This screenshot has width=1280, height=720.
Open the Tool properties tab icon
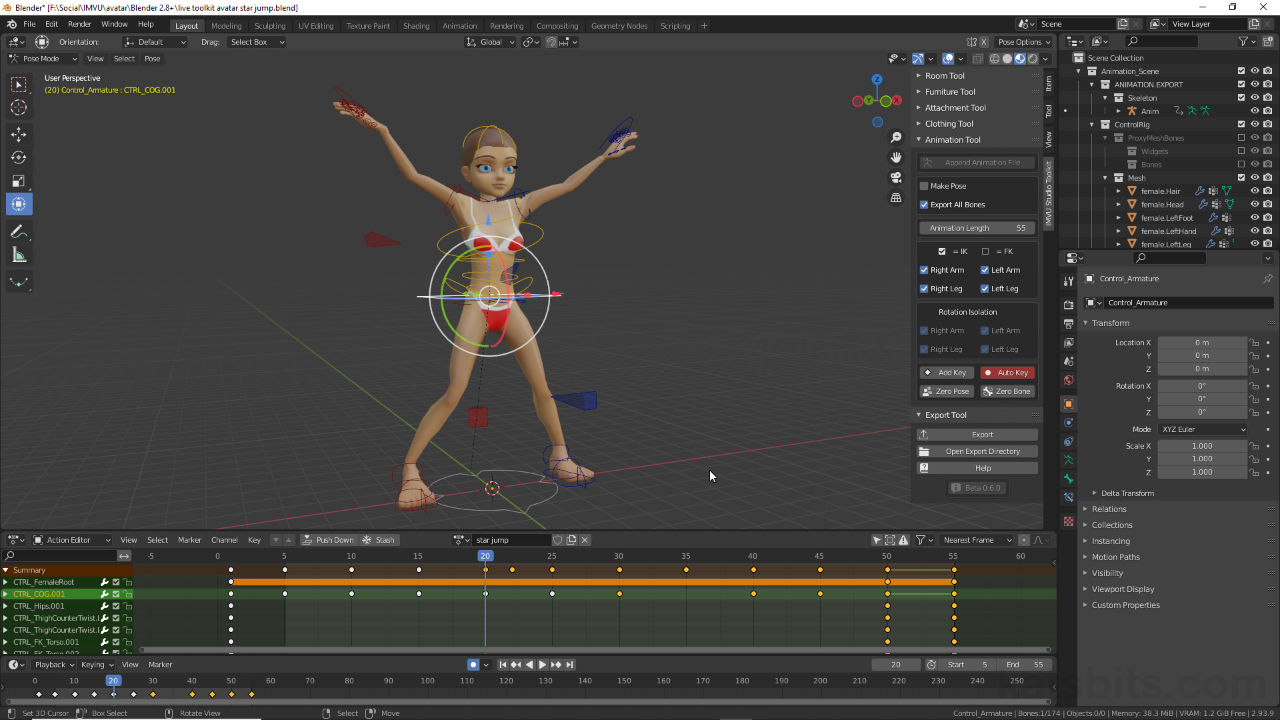(x=1068, y=281)
